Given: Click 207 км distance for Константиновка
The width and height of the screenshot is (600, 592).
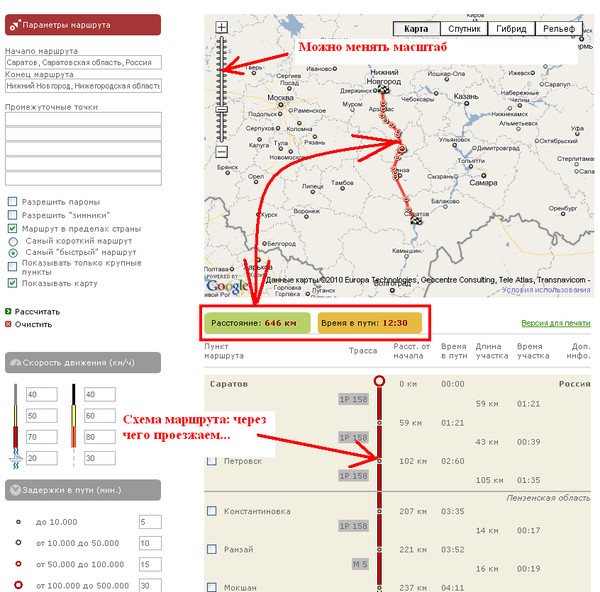Looking at the screenshot, I should 413,511.
